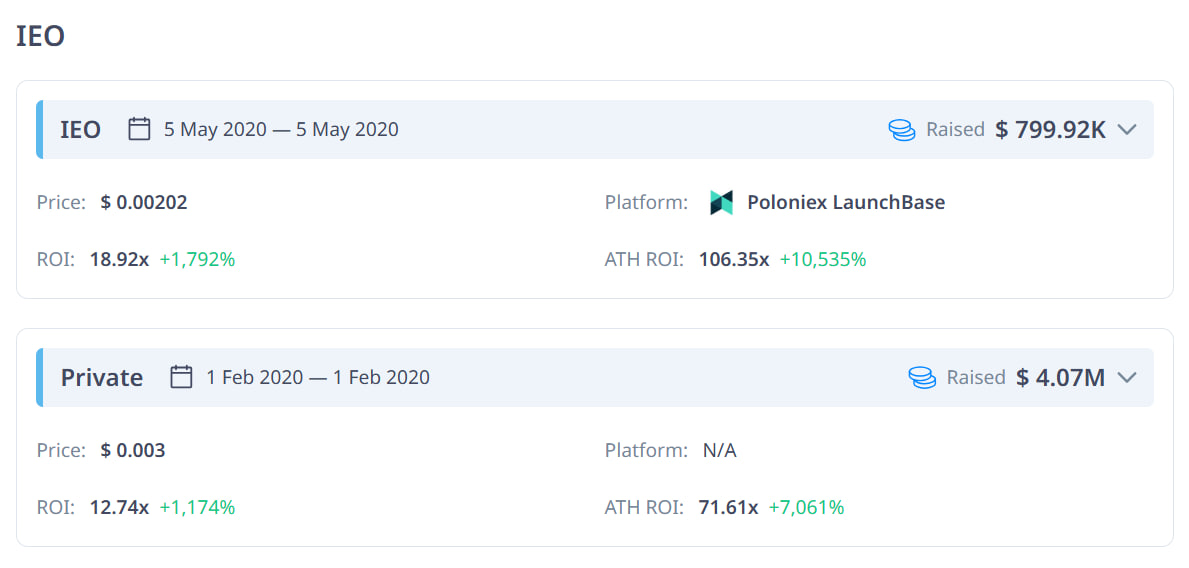This screenshot has height=568, width=1189.
Task: Click the +7,061% ATH ROI percentage
Action: [806, 507]
